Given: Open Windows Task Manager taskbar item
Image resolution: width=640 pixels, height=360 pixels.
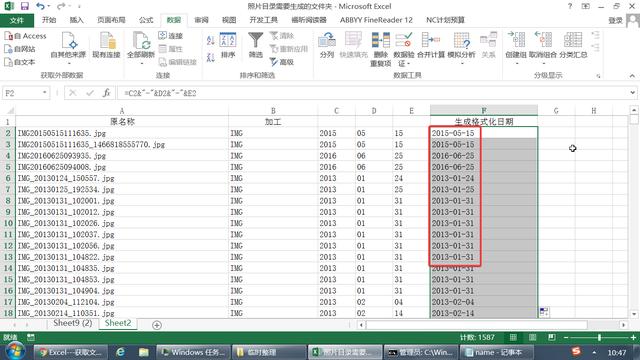Looking at the screenshot, I should click(193, 352).
